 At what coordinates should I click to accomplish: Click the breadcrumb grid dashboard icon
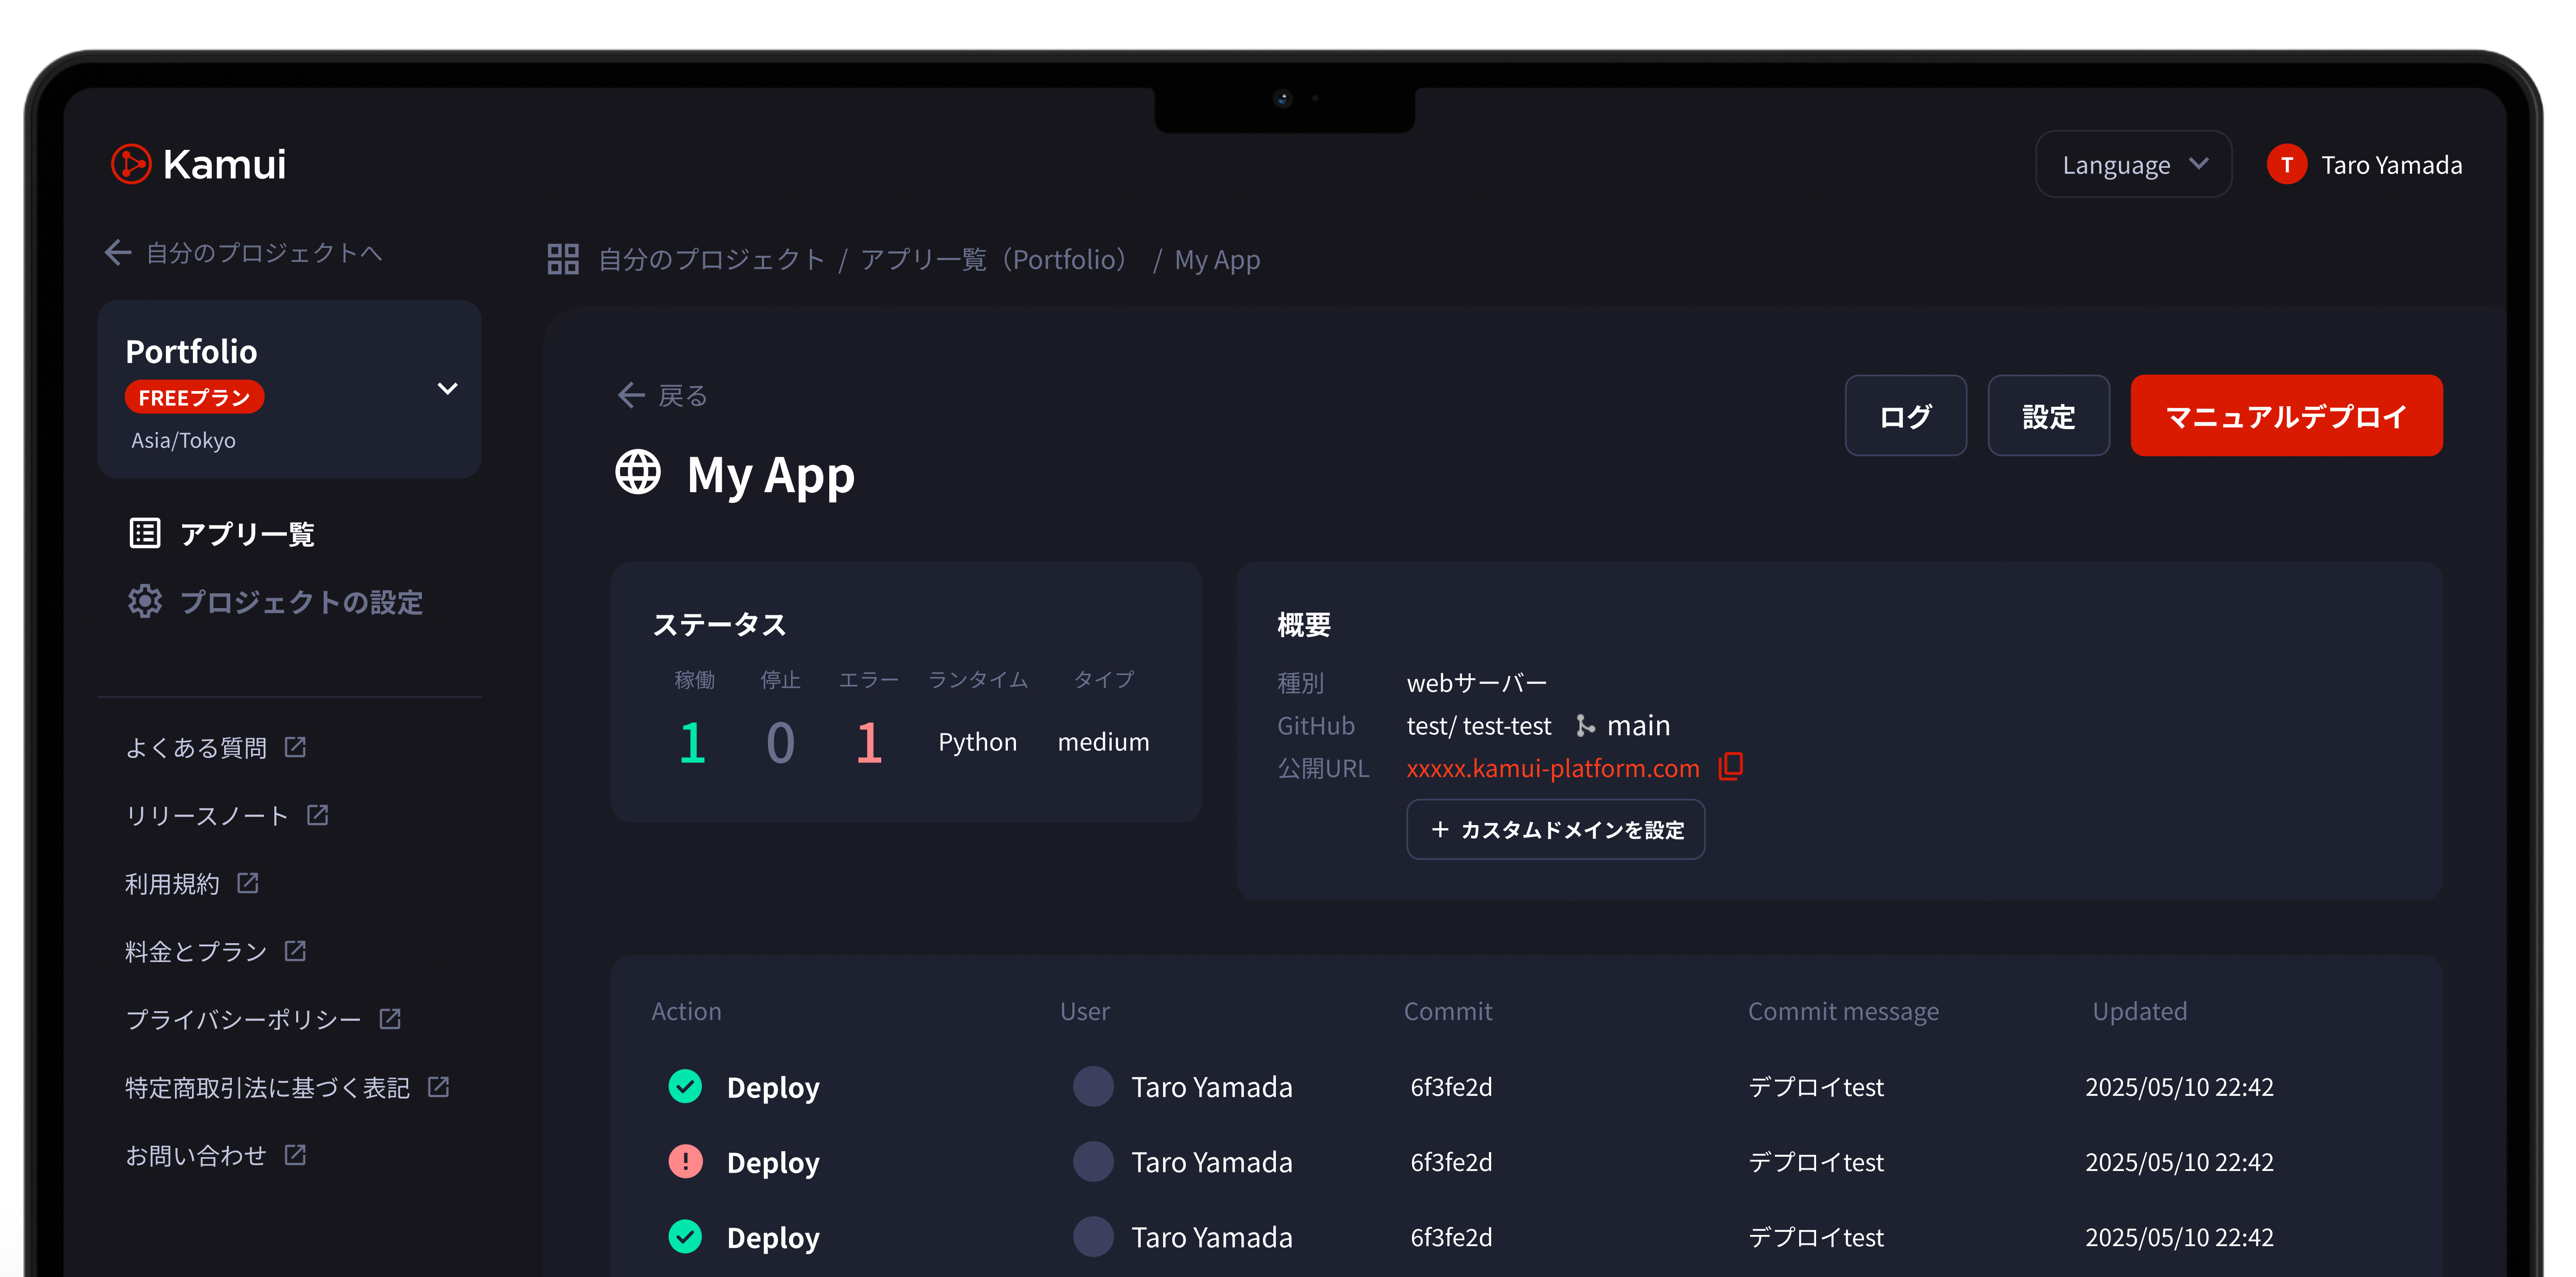click(563, 259)
